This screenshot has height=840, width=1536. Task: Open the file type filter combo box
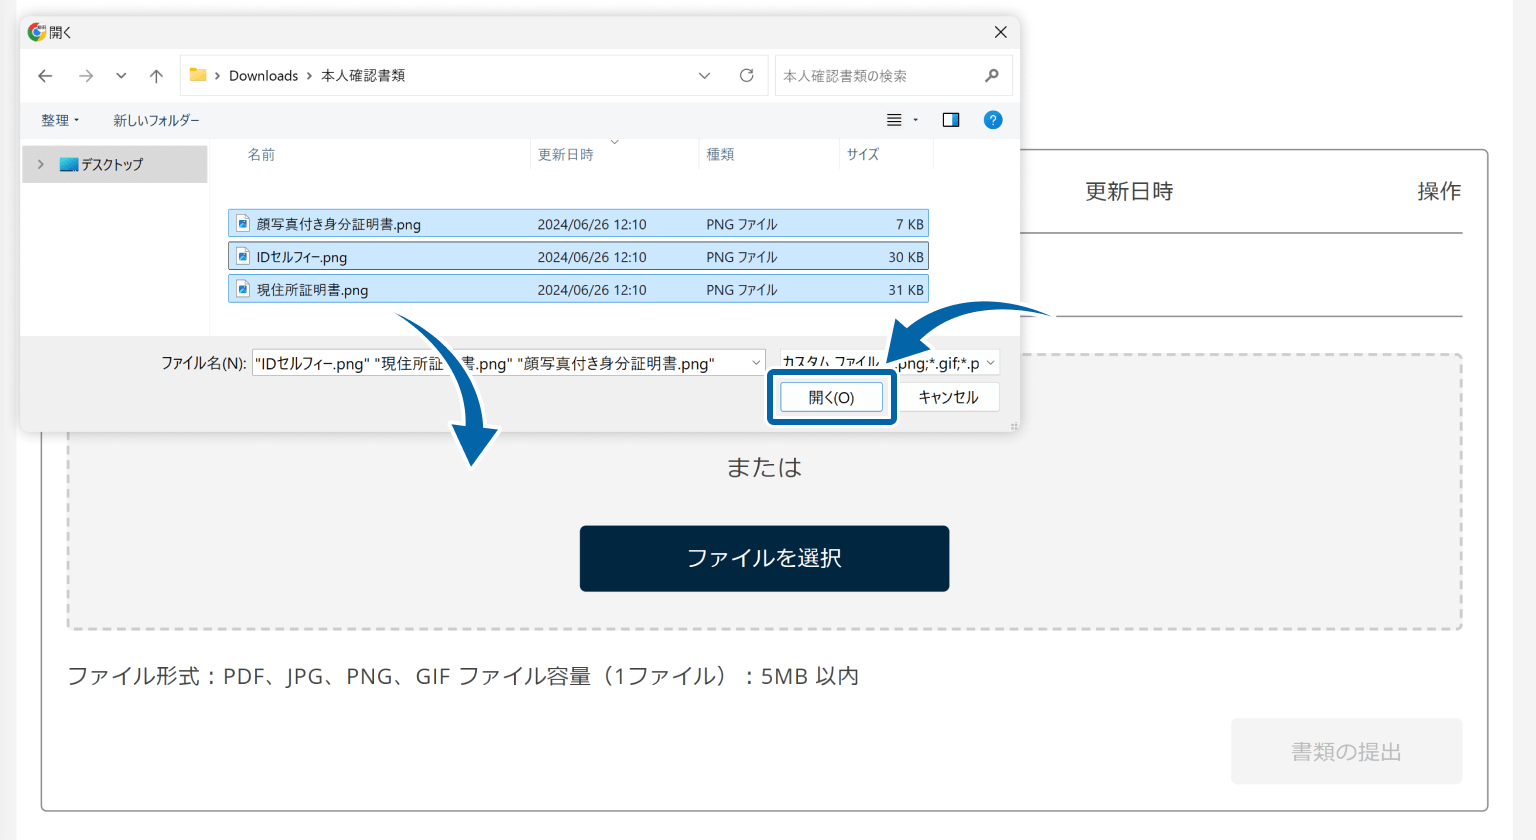pyautogui.click(x=889, y=363)
